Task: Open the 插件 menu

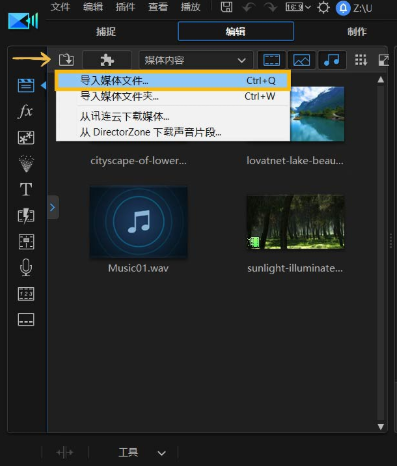Action: (125, 7)
